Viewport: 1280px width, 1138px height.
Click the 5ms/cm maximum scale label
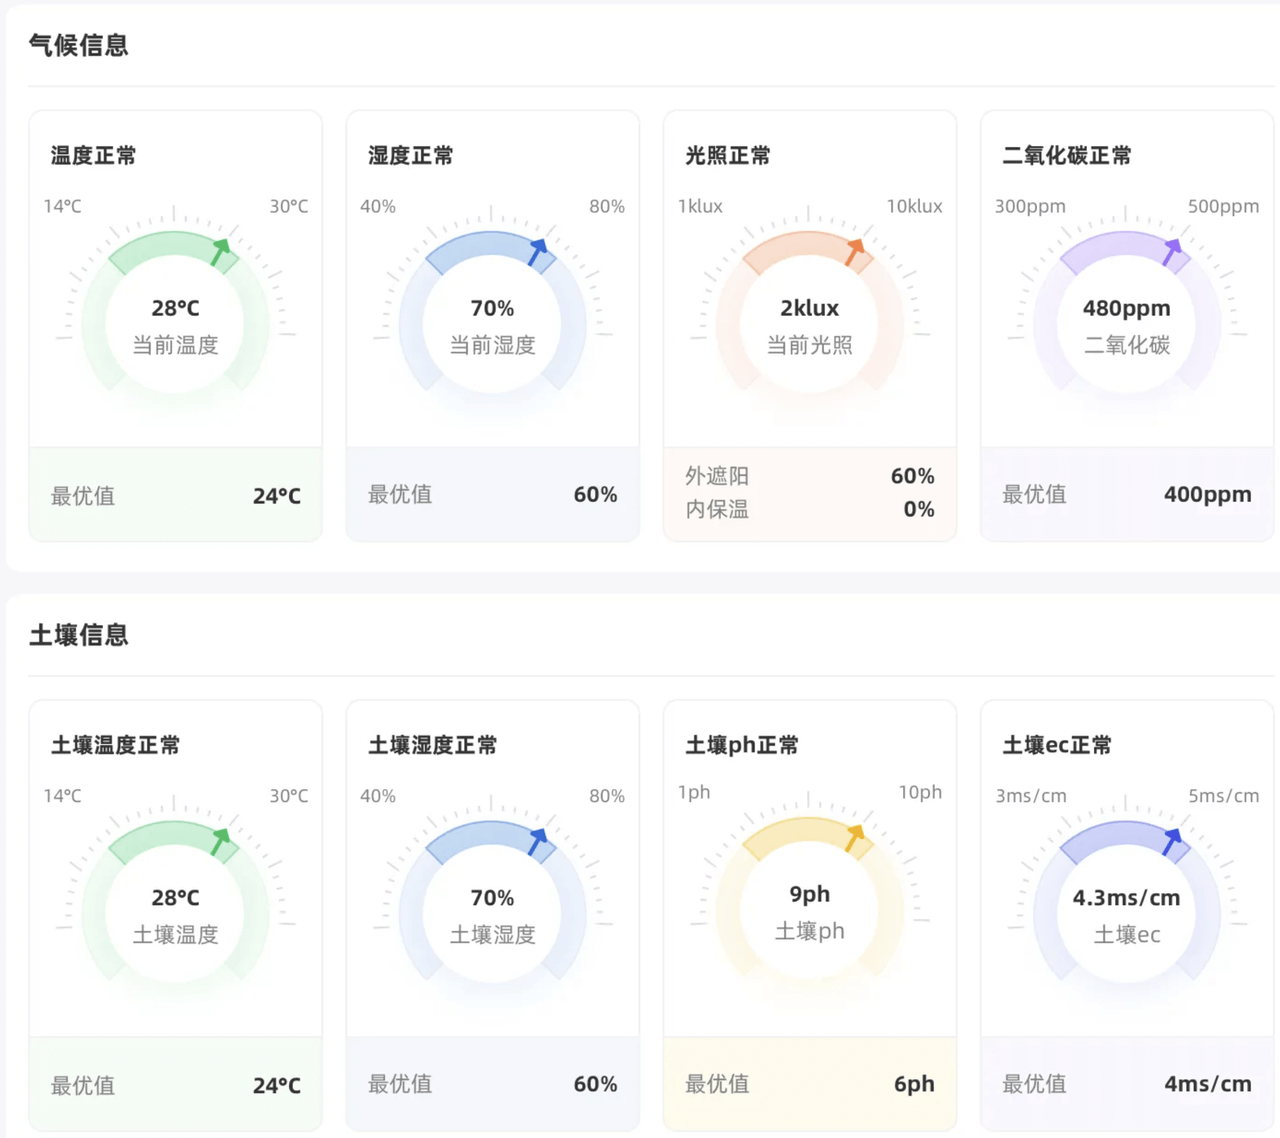[x=1224, y=796]
